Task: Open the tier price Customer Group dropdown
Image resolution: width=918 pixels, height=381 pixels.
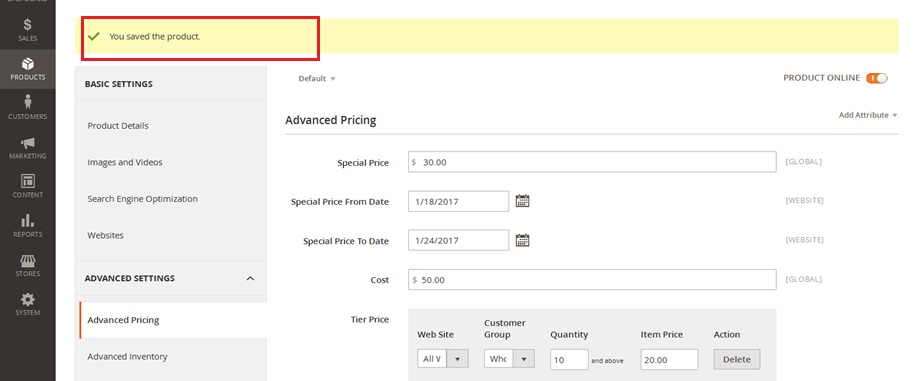Action: pos(509,359)
